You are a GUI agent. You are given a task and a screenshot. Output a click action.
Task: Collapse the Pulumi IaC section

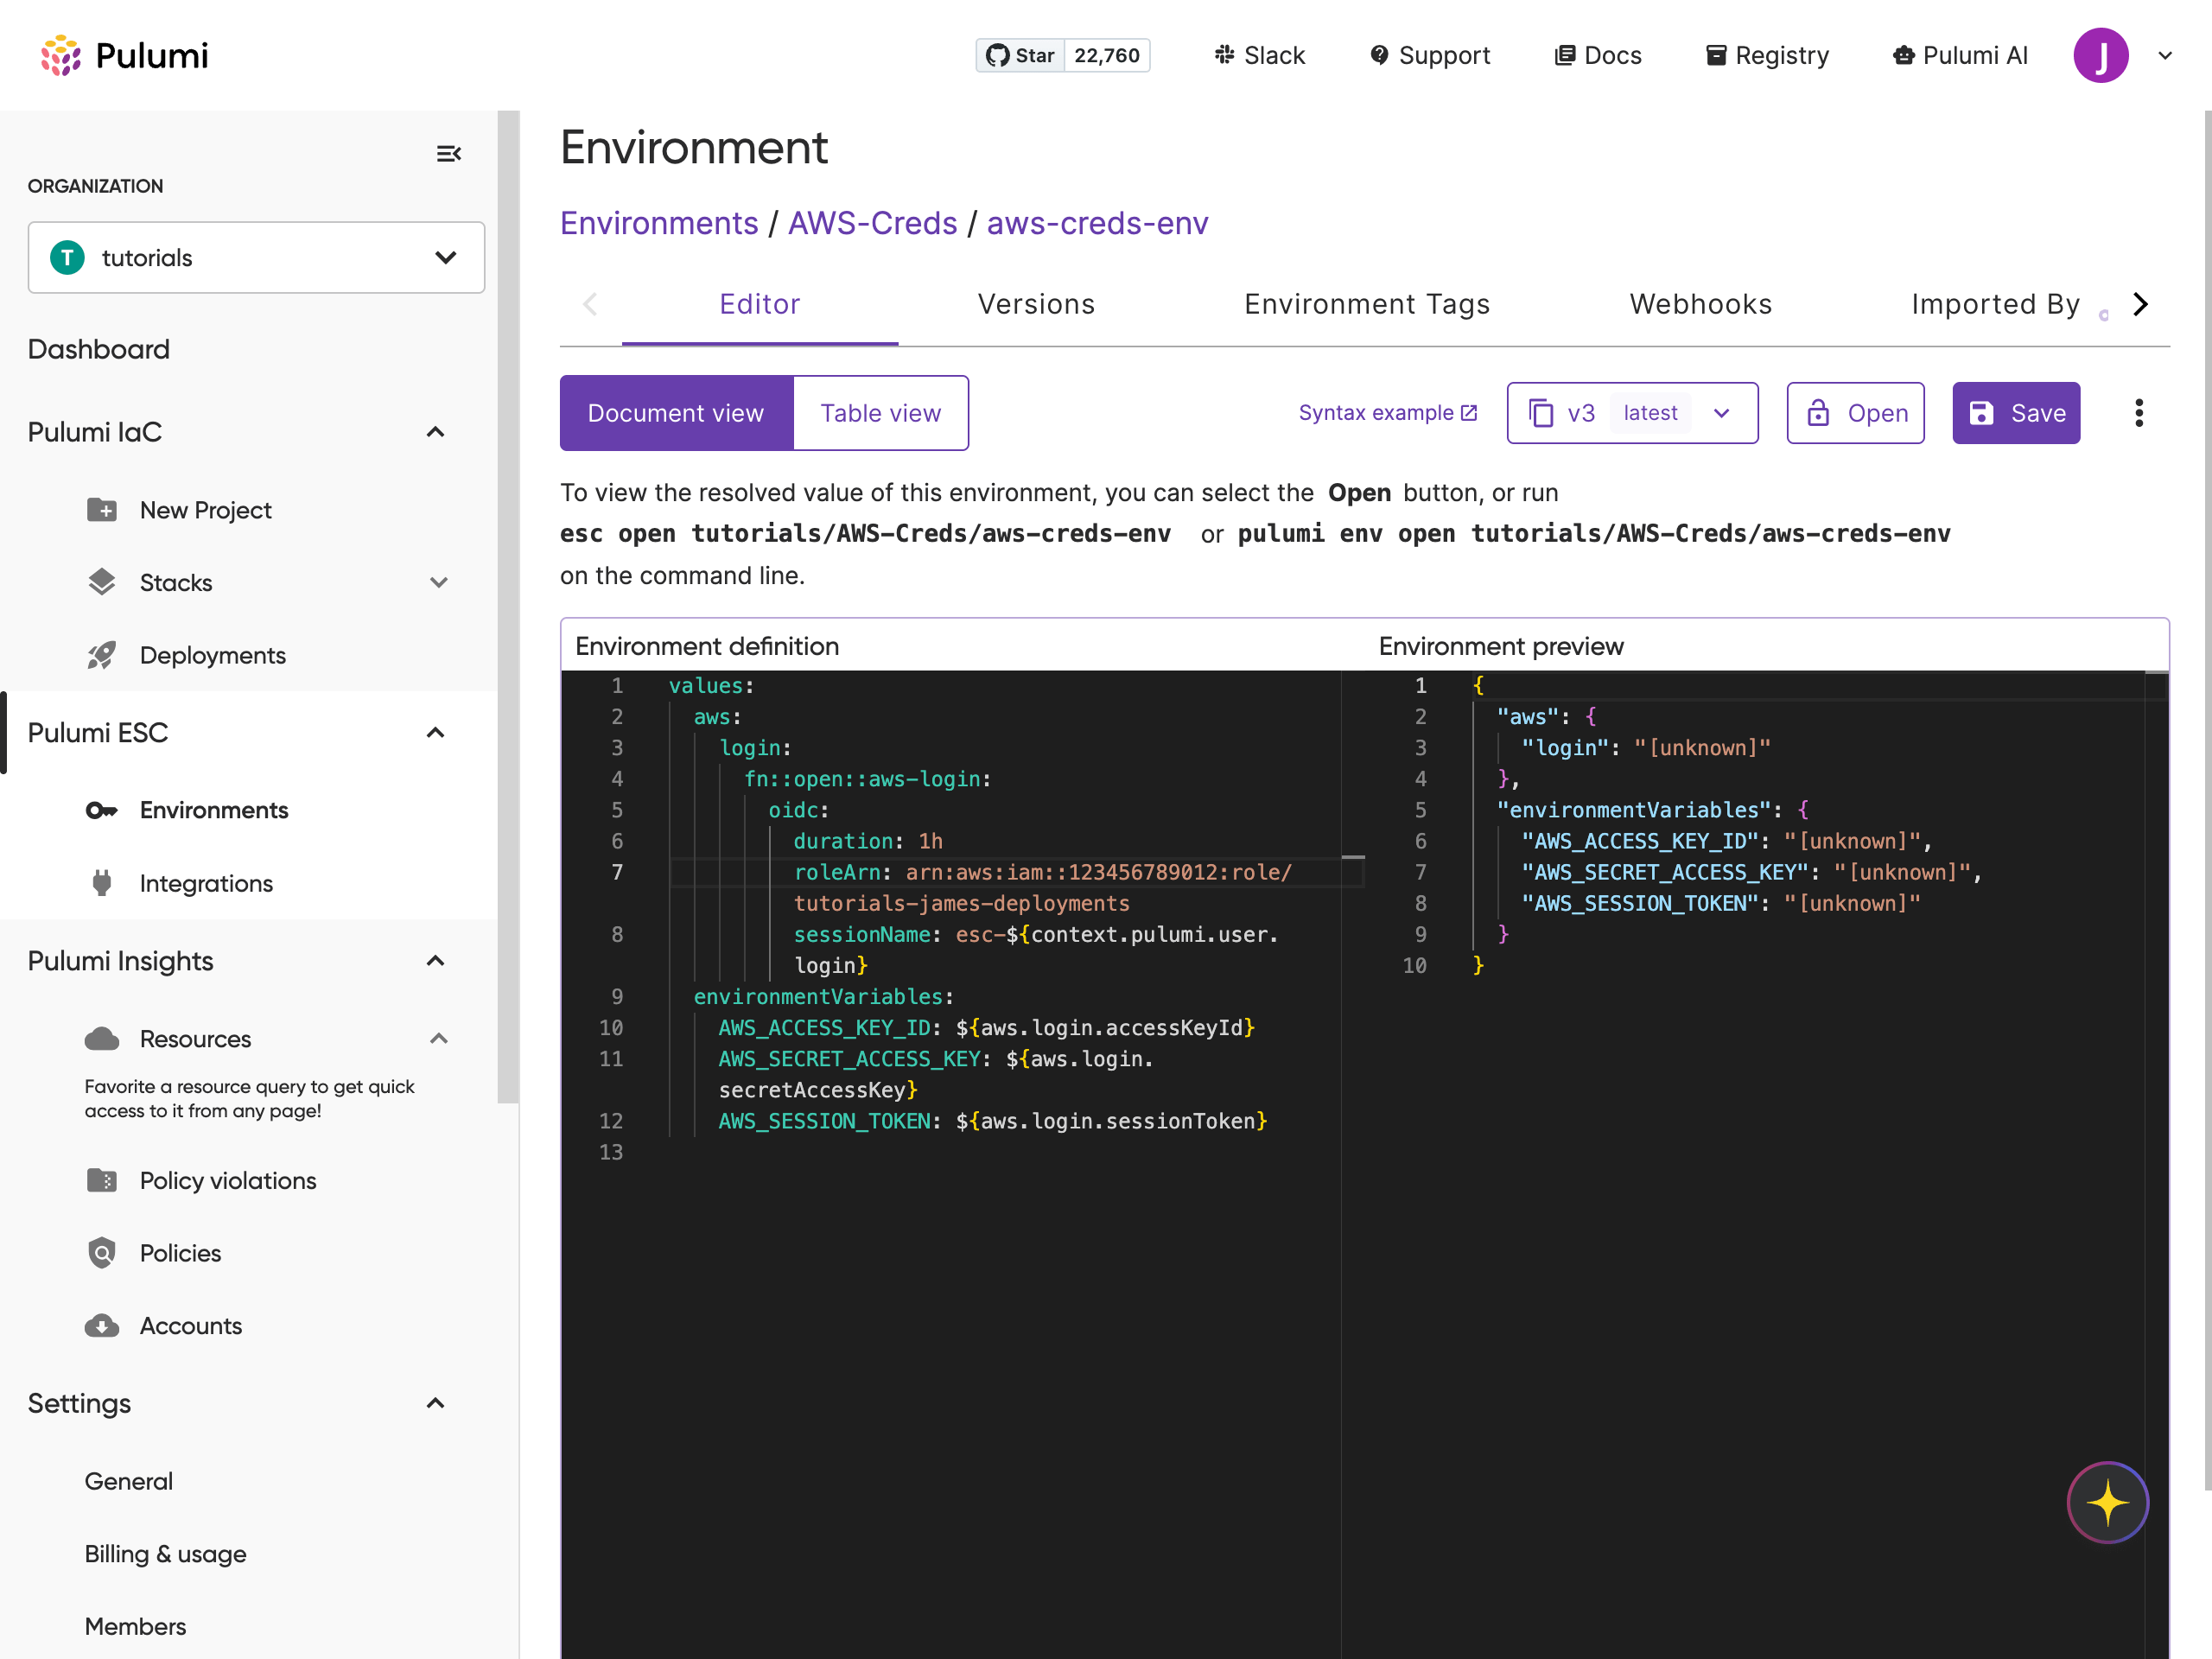[435, 432]
